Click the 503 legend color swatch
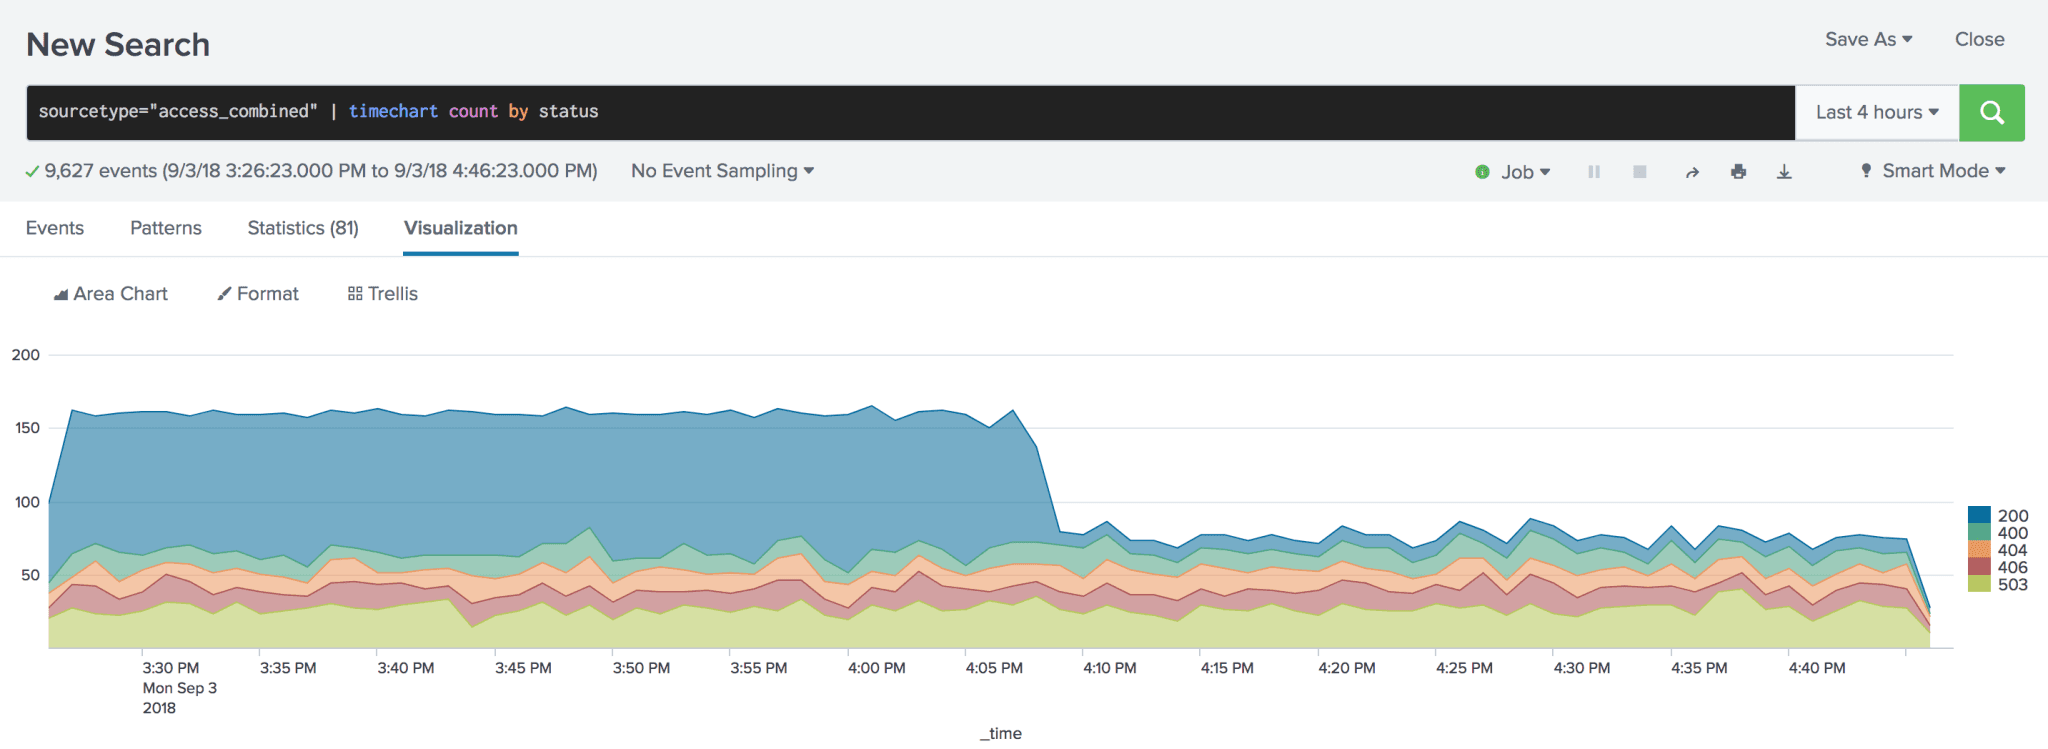2048x749 pixels. click(x=1978, y=584)
